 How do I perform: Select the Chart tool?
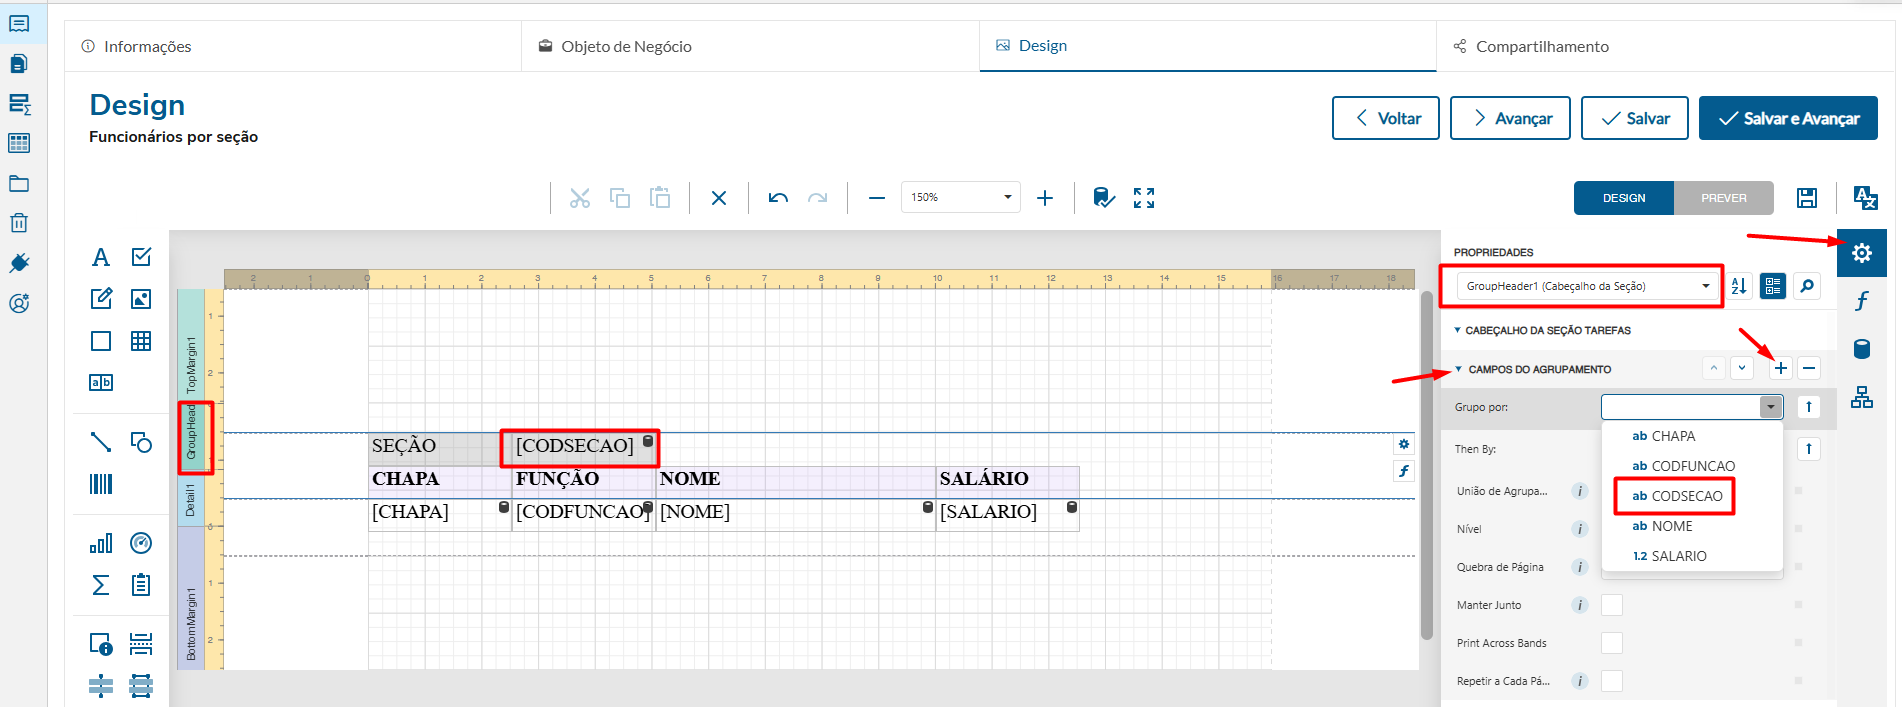101,543
